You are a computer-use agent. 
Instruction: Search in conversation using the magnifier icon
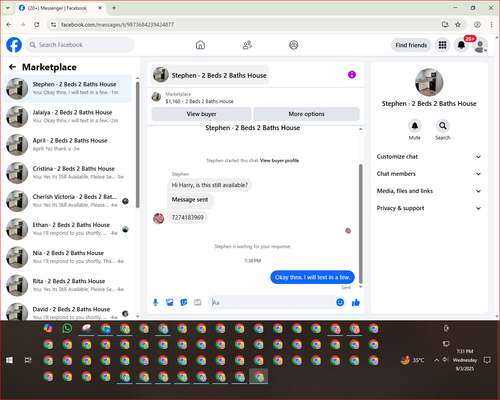pos(443,126)
